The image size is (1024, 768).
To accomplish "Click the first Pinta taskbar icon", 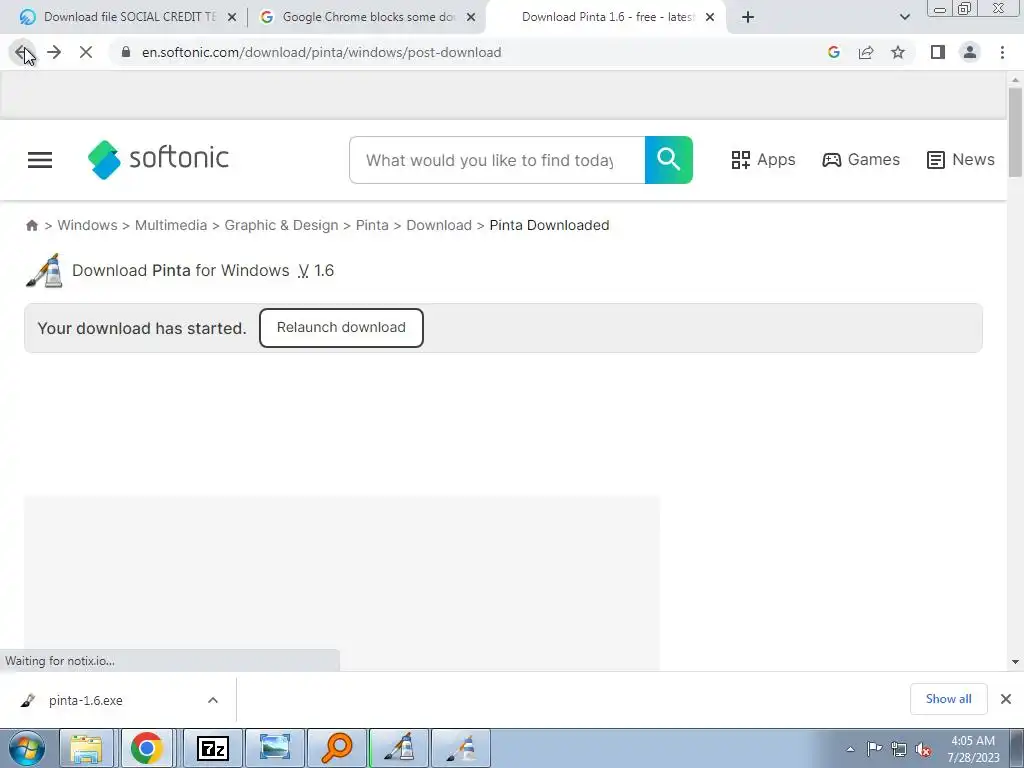I will pos(399,748).
